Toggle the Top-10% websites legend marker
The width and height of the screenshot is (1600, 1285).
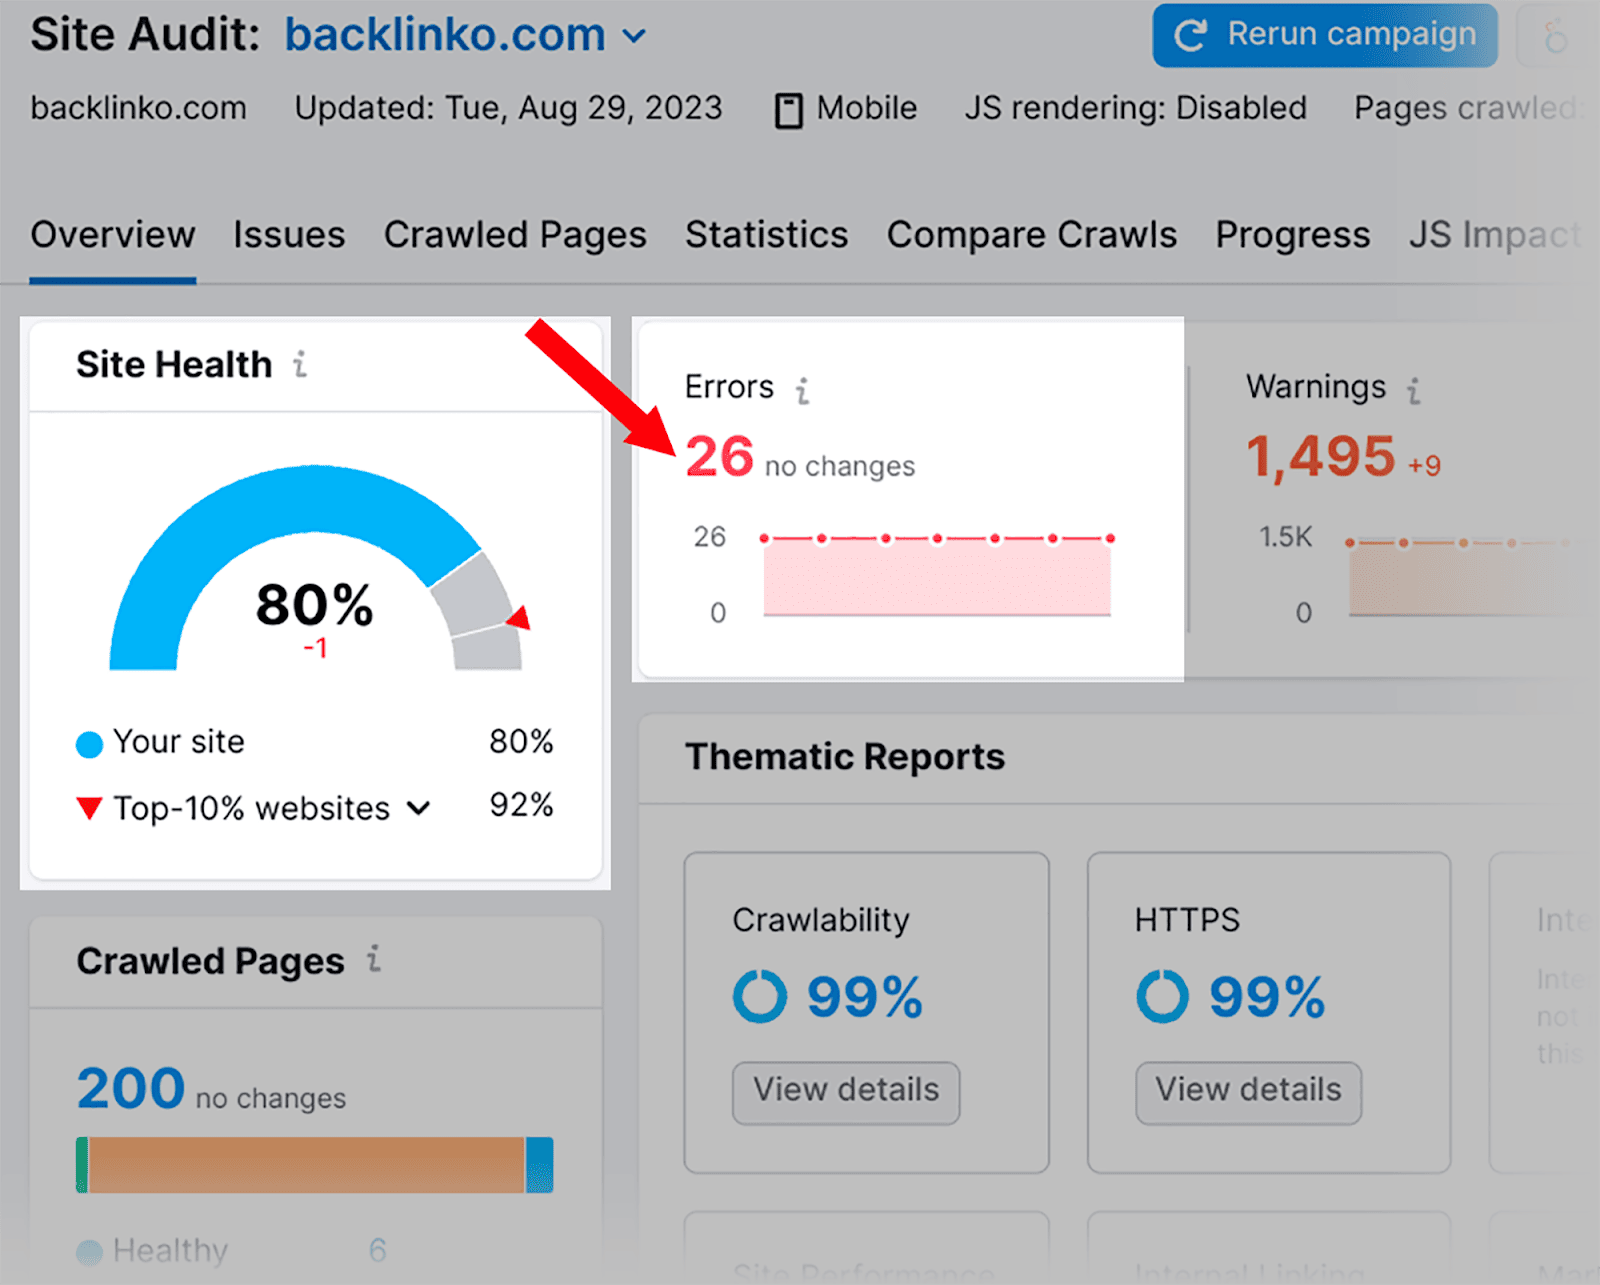point(89,806)
